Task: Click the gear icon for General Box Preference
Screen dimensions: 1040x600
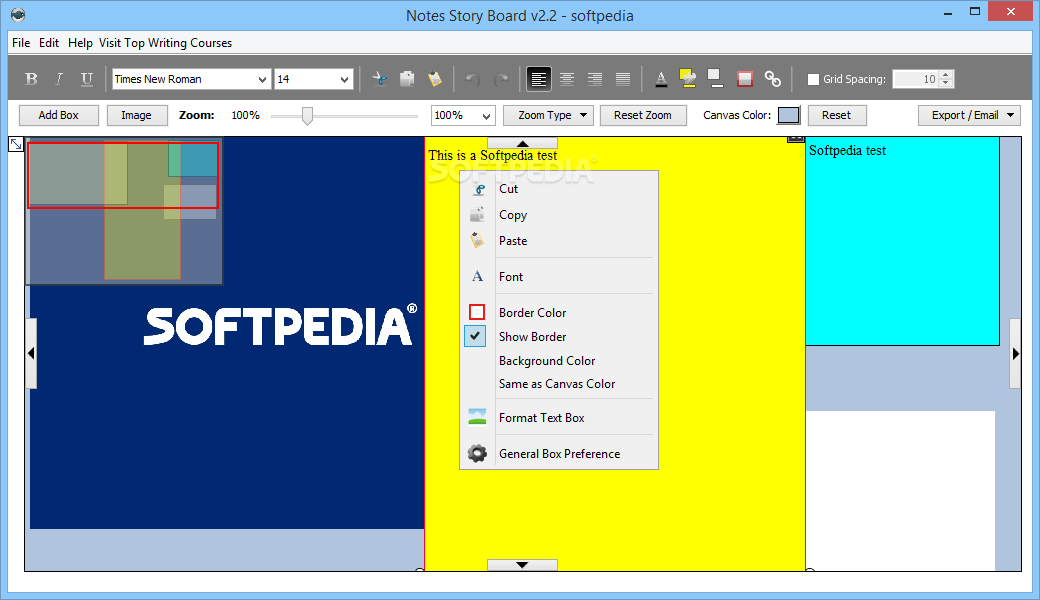Action: click(x=477, y=453)
